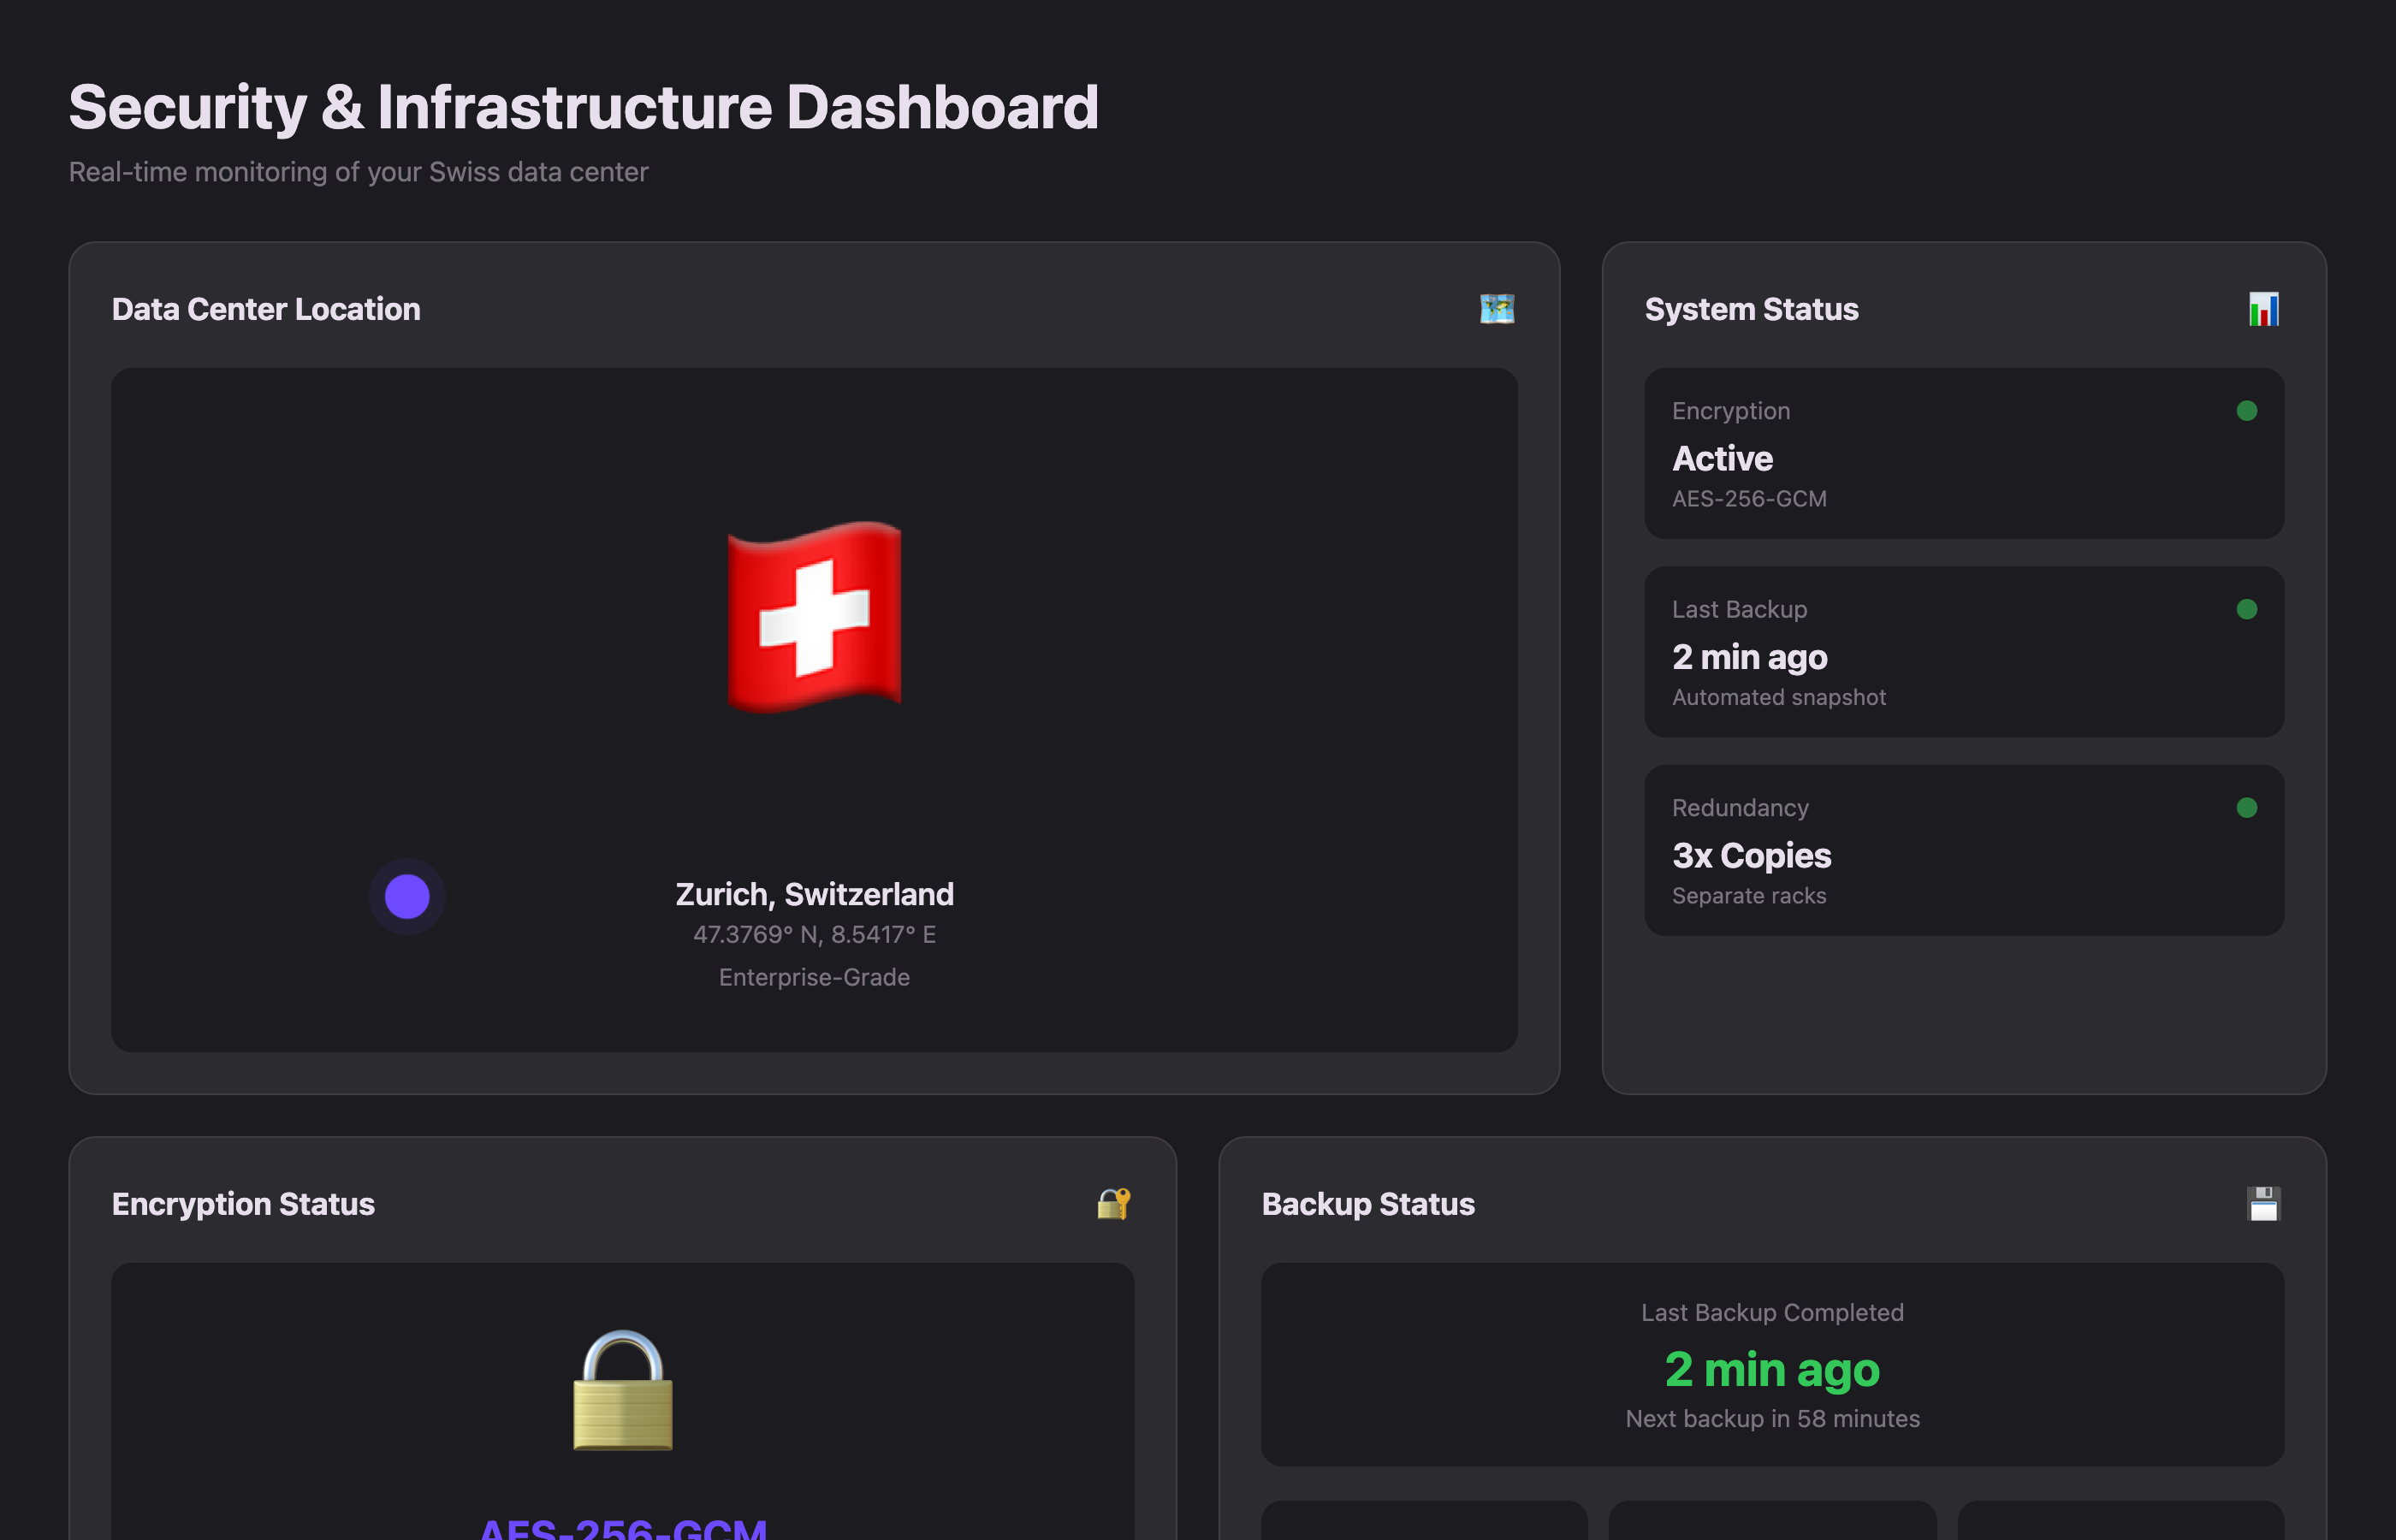Select the purple Zurich location marker
This screenshot has width=2396, height=1540.
point(406,897)
